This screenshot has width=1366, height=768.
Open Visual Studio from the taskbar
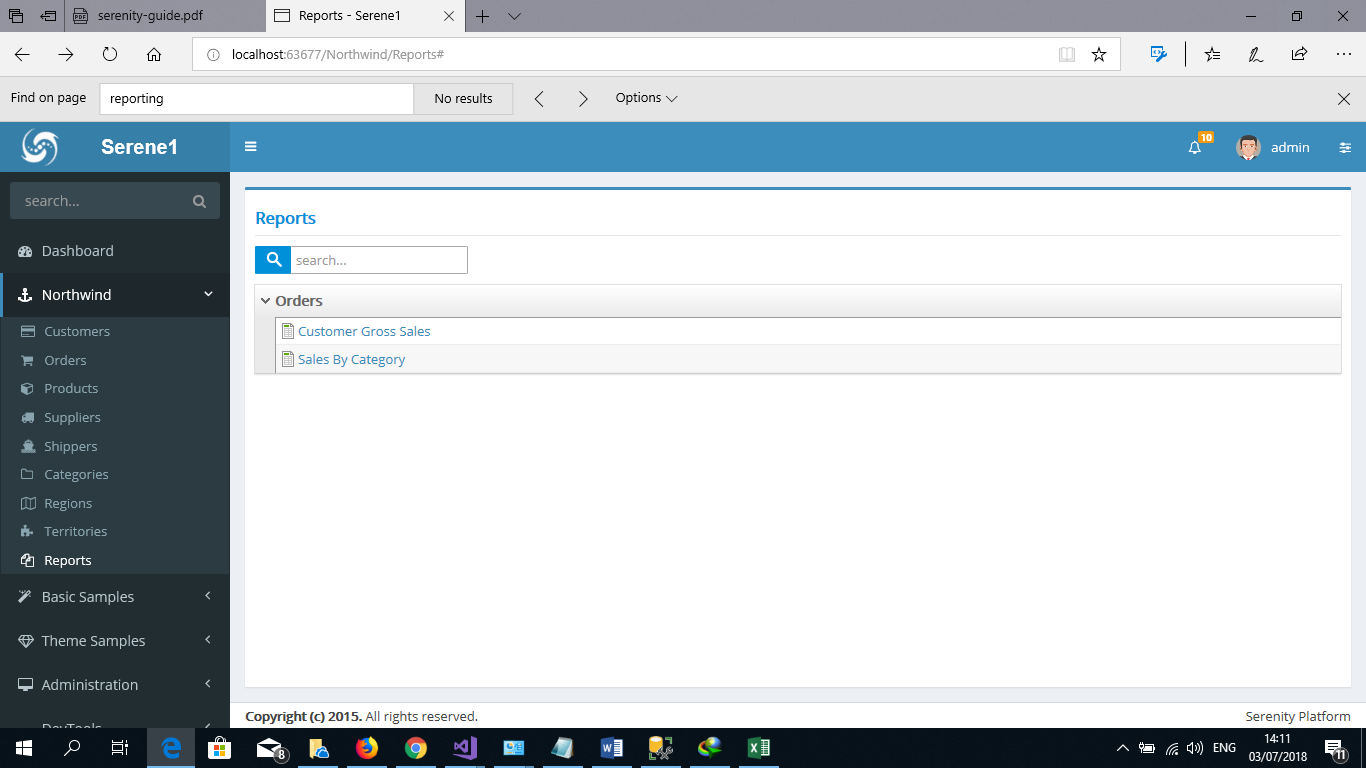(x=465, y=747)
